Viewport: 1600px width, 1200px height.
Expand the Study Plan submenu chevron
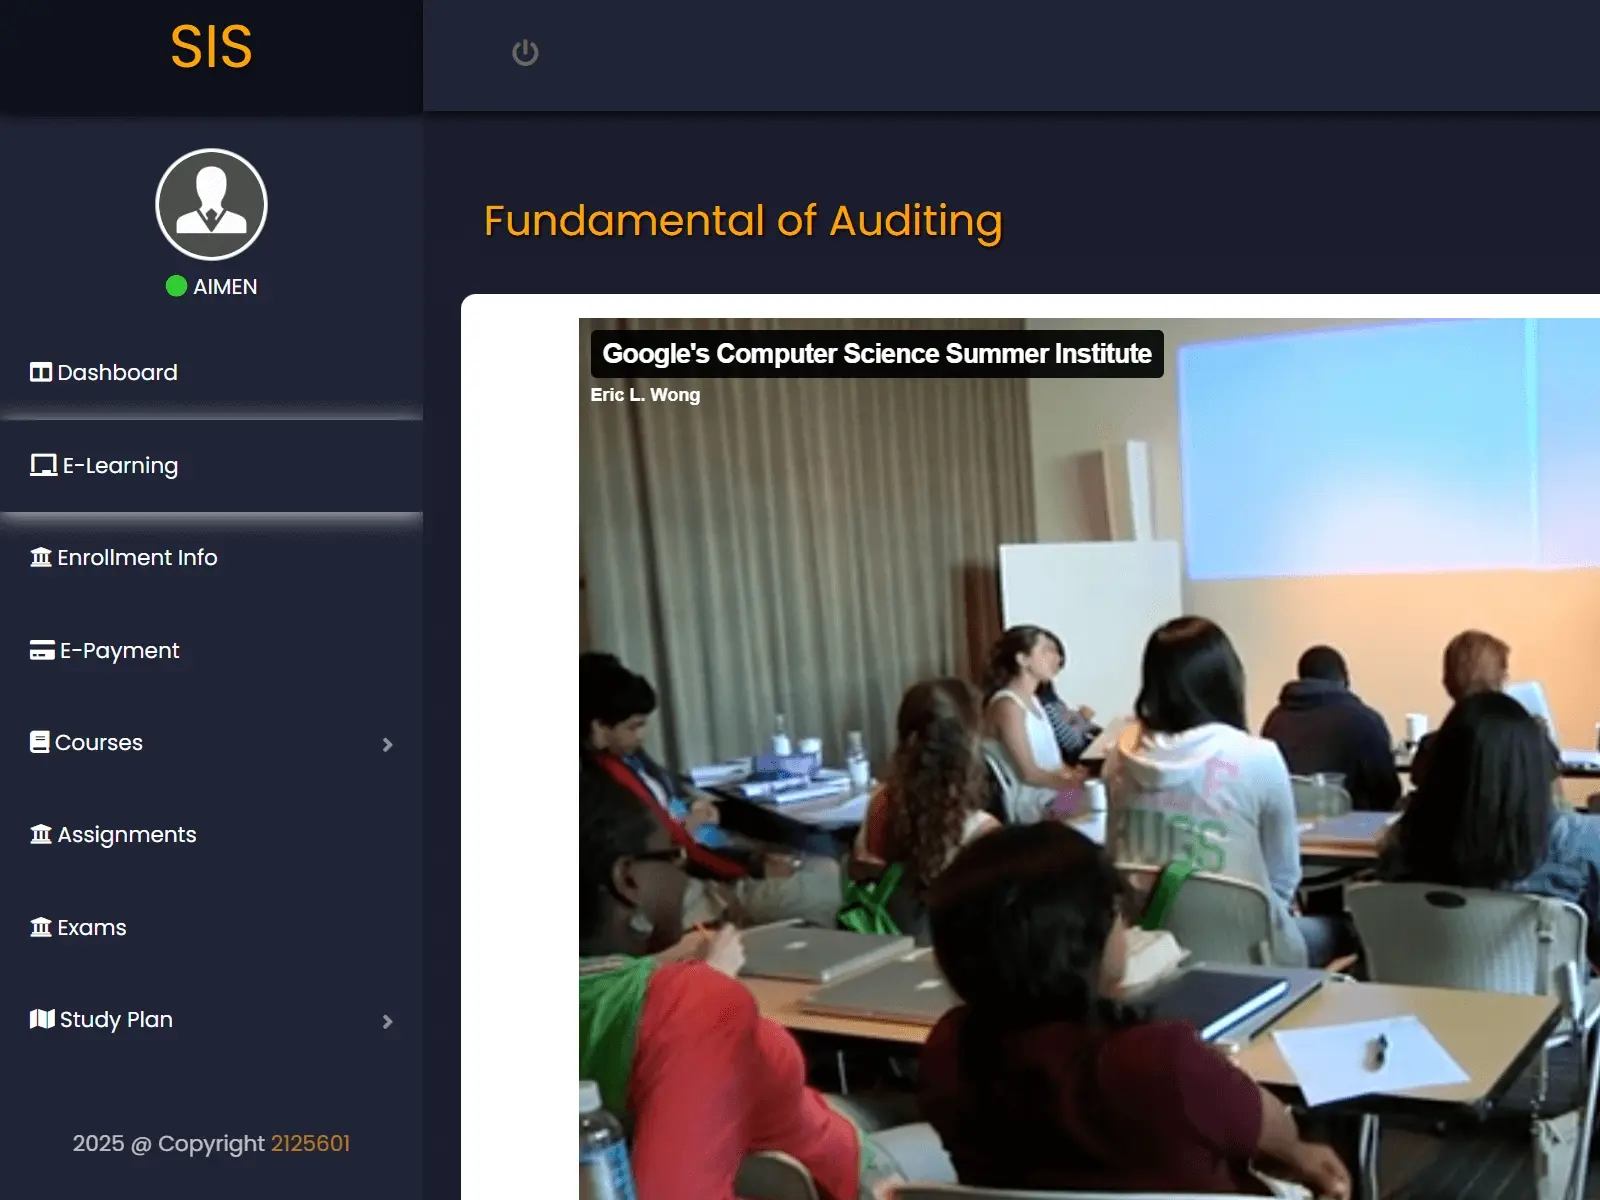(x=388, y=1021)
